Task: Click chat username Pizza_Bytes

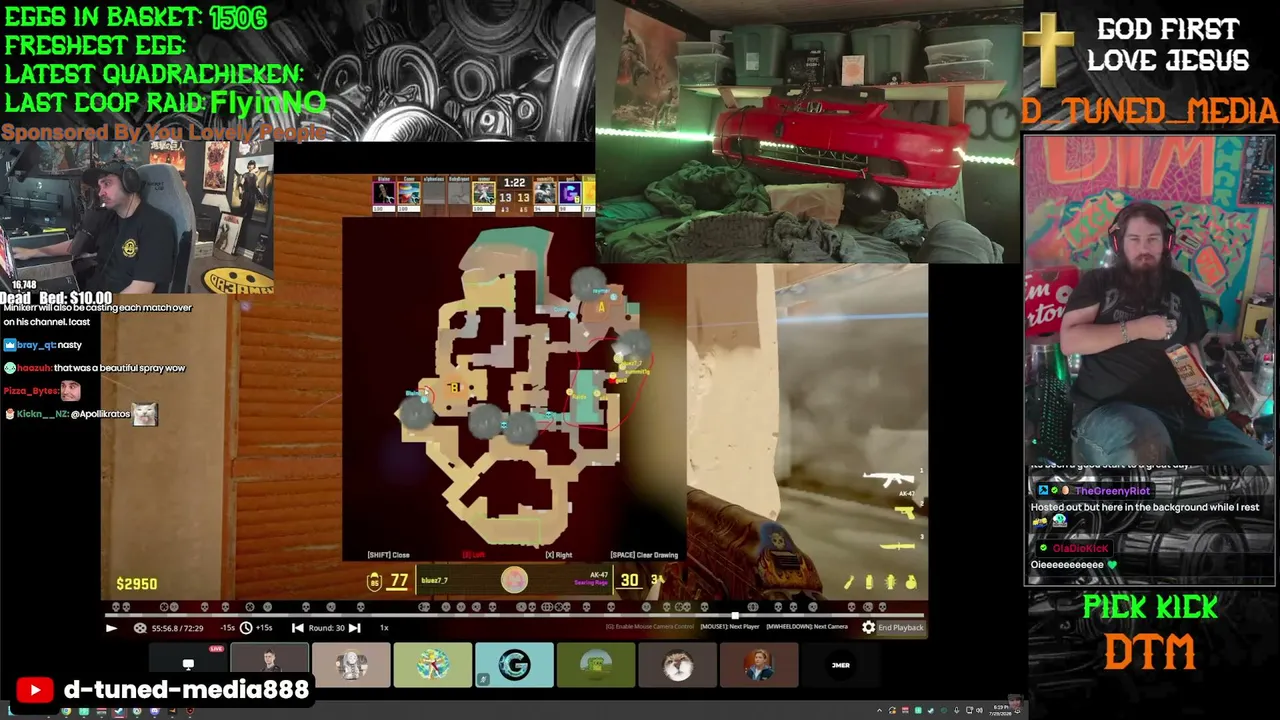Action: click(x=30, y=391)
